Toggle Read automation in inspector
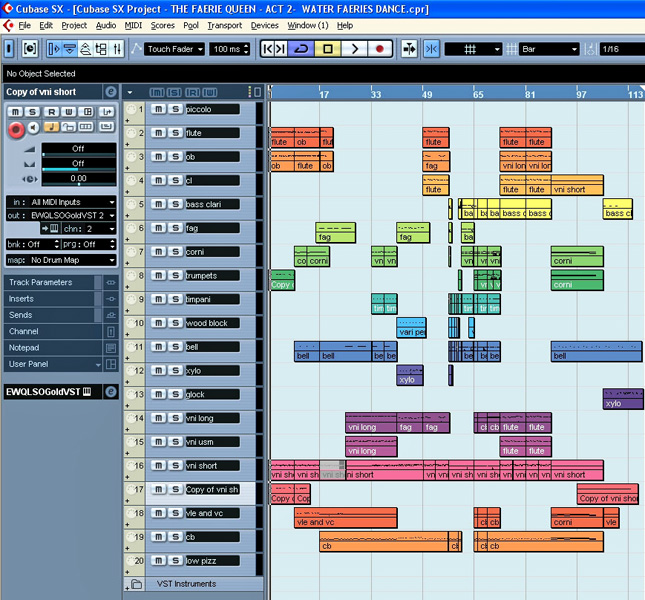The height and width of the screenshot is (600, 645). tap(52, 112)
